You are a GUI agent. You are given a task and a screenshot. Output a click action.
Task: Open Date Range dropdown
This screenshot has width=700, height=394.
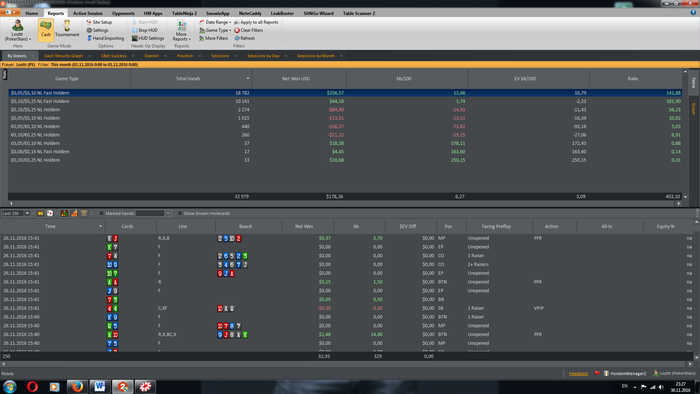click(215, 22)
